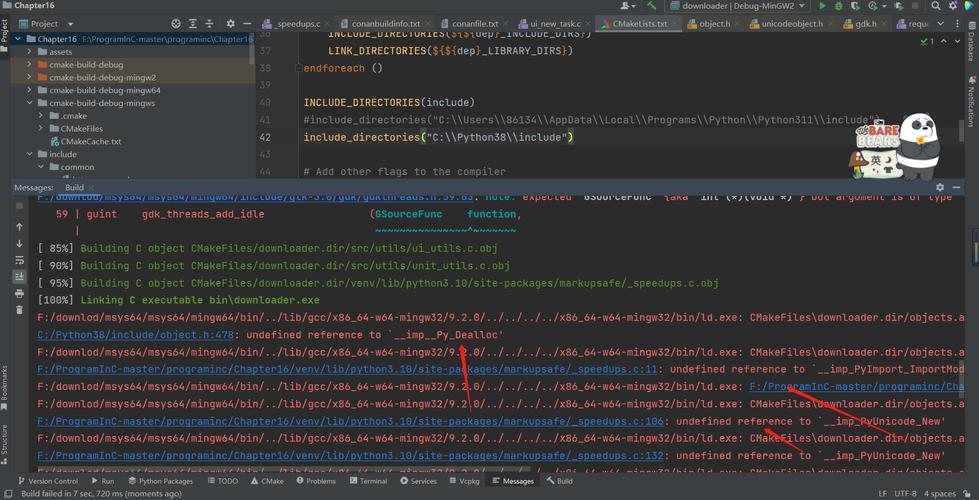Open Search Everywhere magnifier icon
Screen dimensions: 979x500
[x=935, y=6]
